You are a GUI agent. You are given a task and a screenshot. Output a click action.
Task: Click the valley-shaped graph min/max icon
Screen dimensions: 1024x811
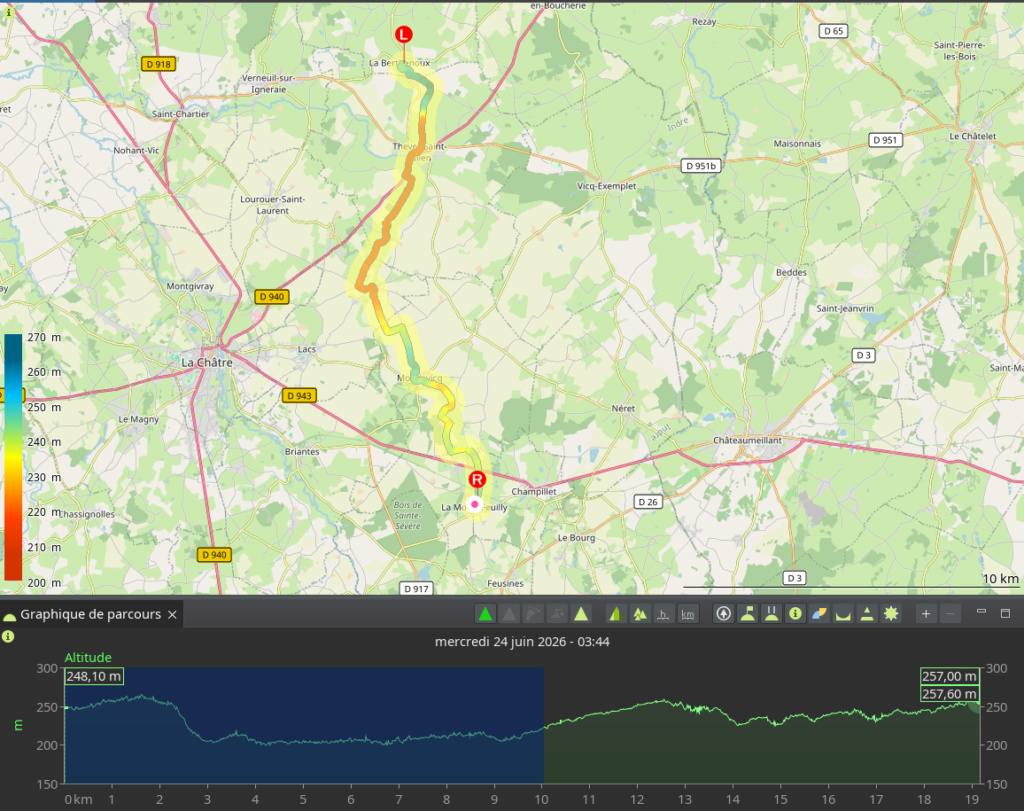pyautogui.click(x=843, y=614)
